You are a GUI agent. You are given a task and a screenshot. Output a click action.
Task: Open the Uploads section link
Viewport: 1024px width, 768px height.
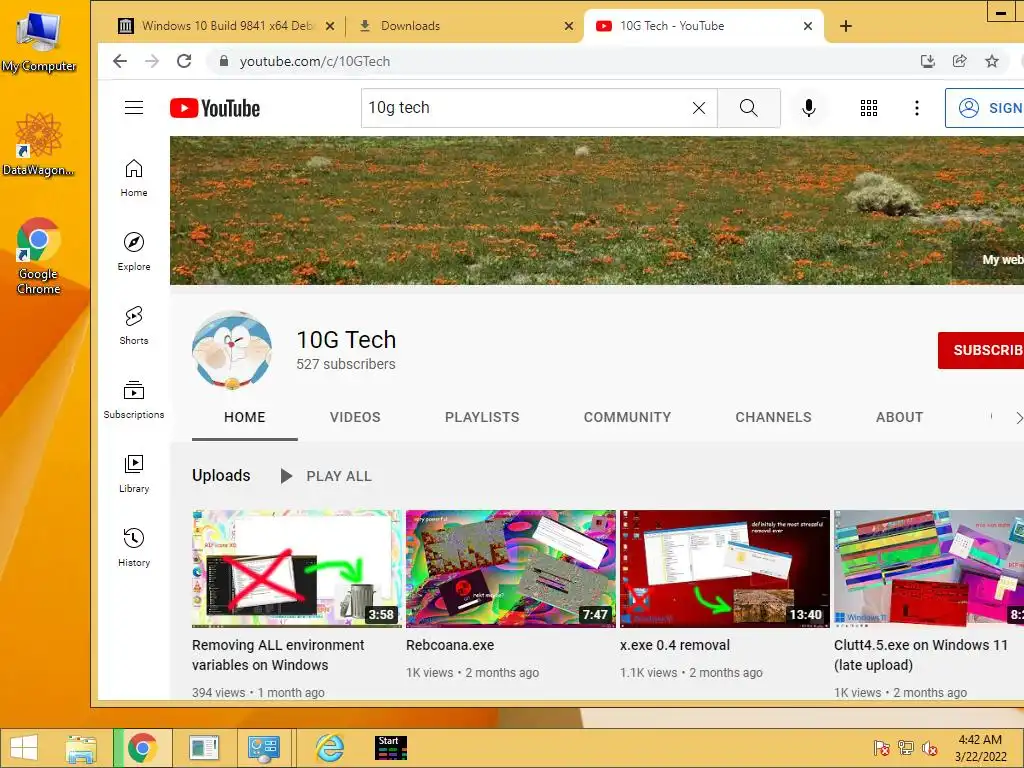pos(221,475)
